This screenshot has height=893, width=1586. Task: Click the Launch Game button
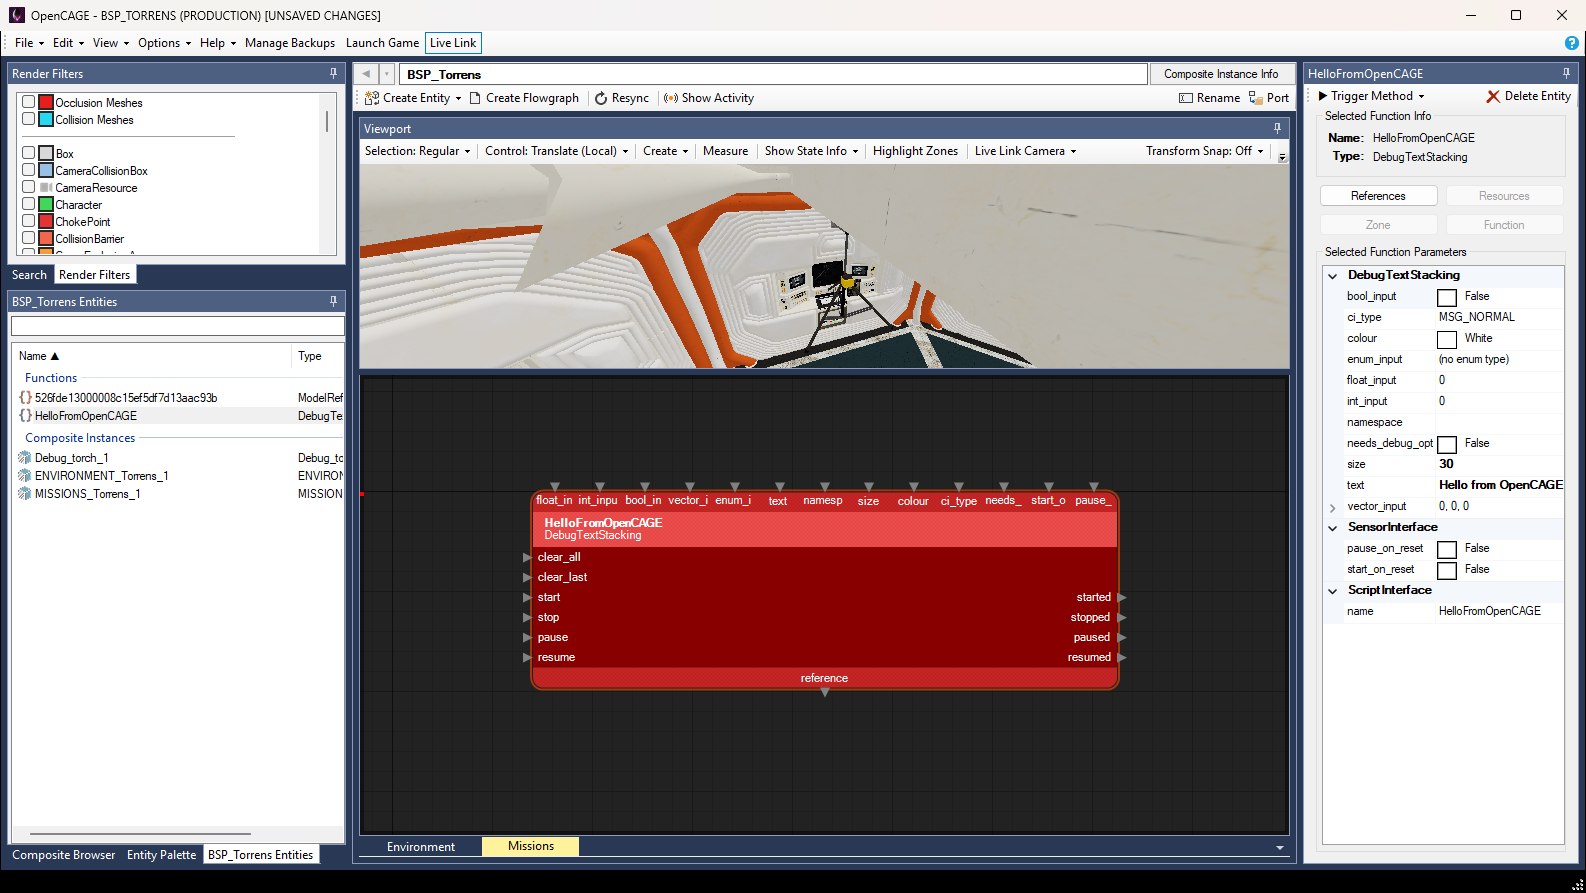[x=382, y=43]
